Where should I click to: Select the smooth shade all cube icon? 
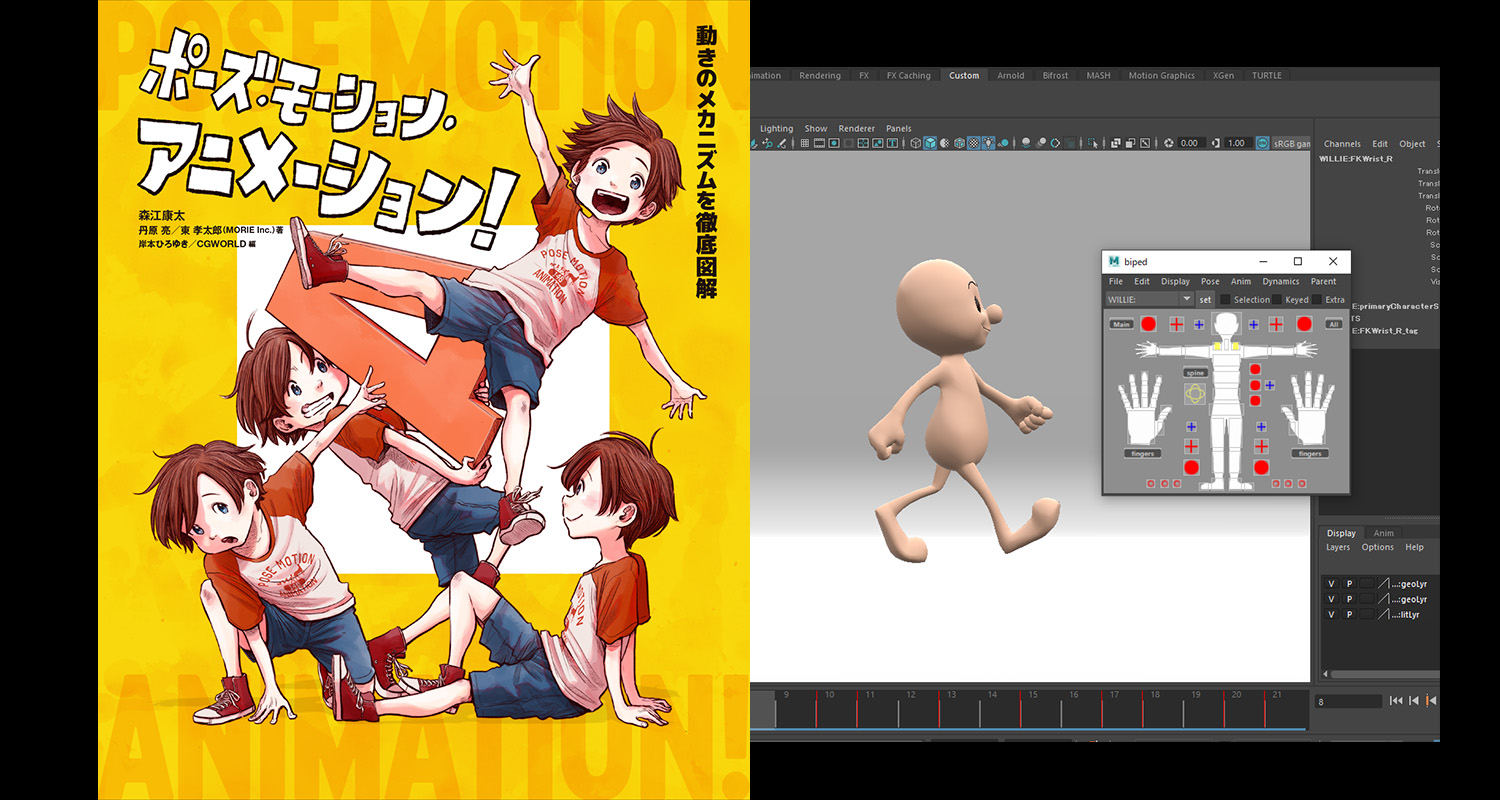click(x=930, y=143)
